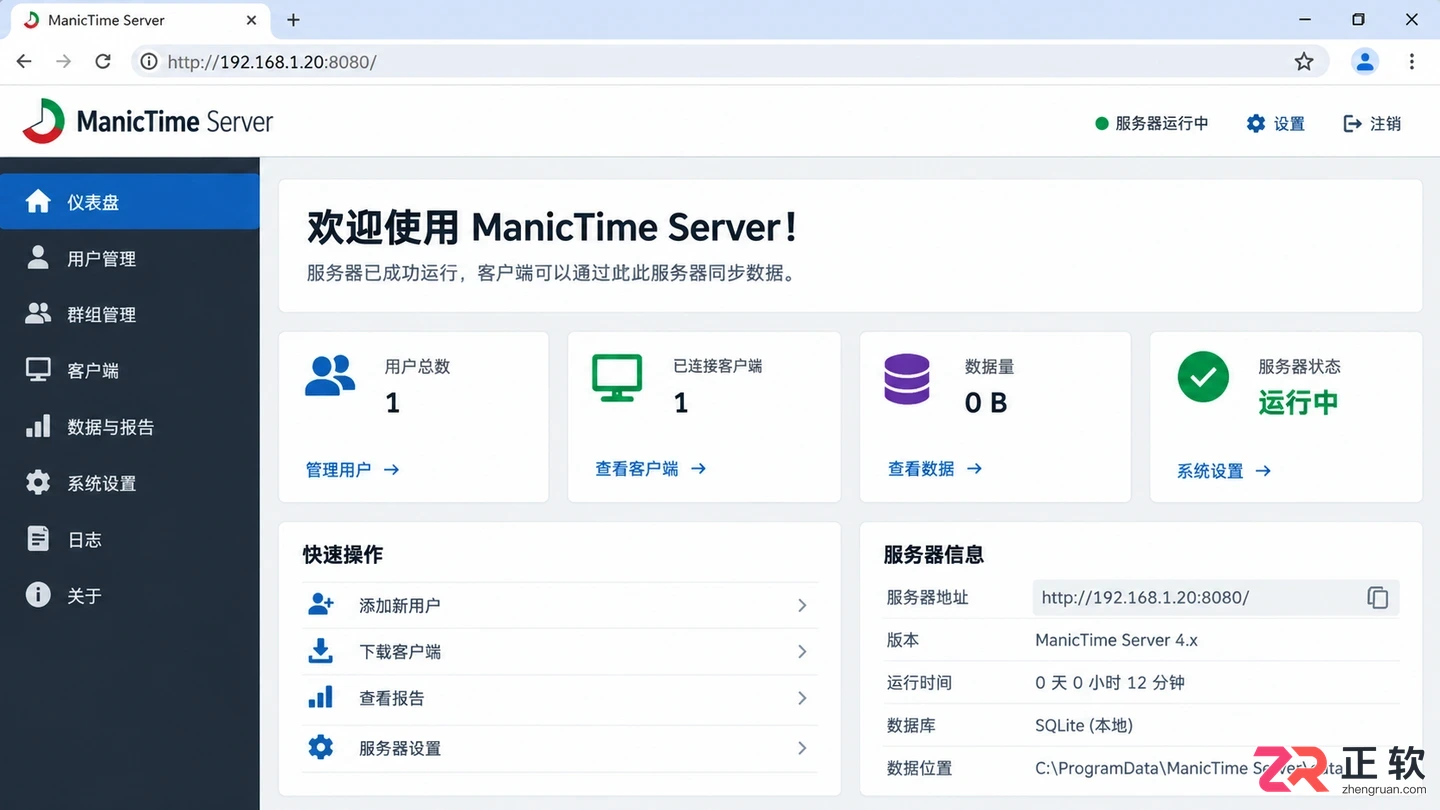Click the bar chart icon next to 数据与报告
The height and width of the screenshot is (810, 1440).
(38, 426)
